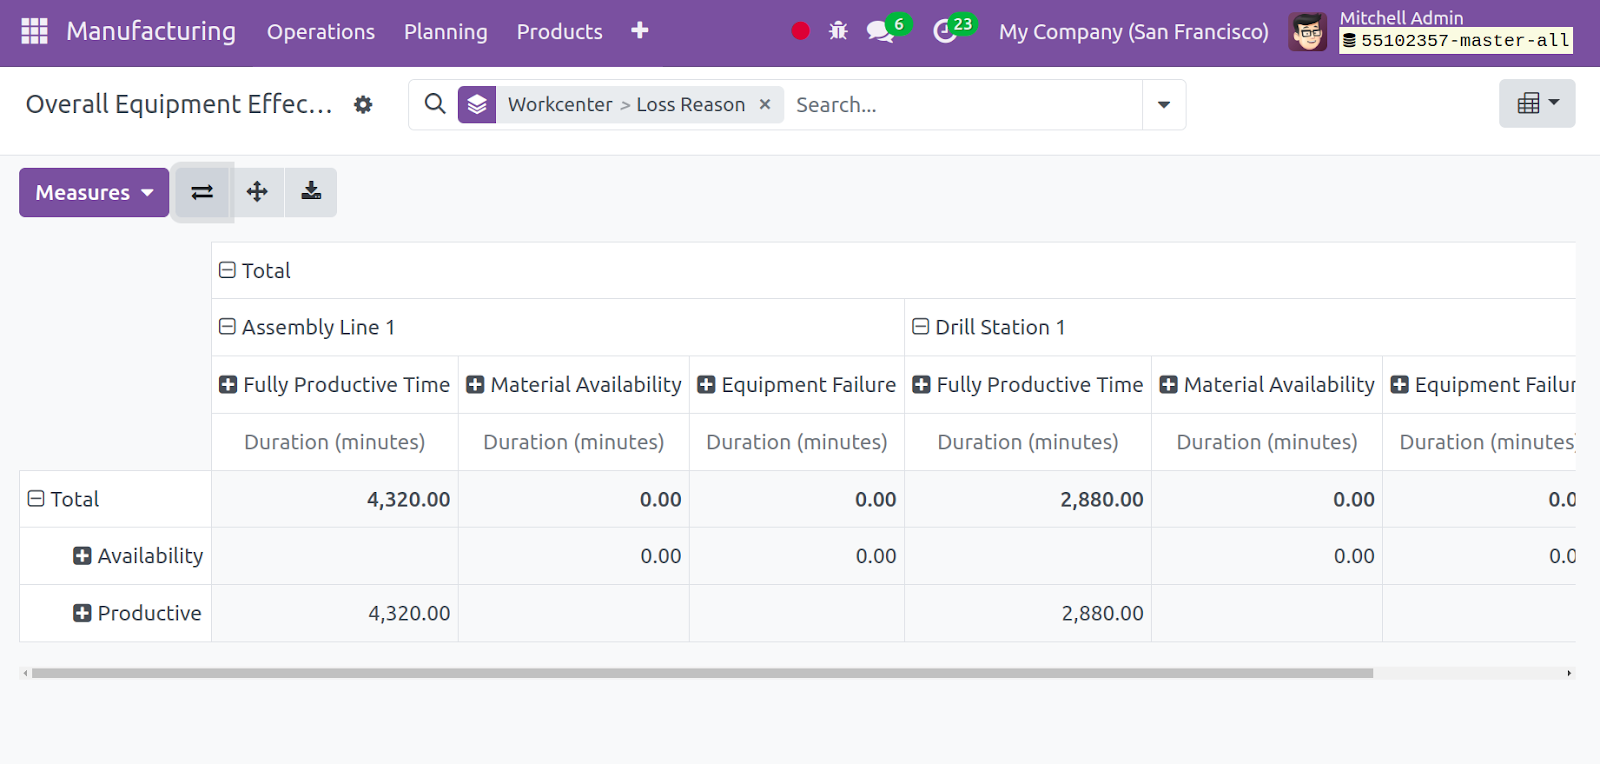
Task: Download pivot table as spreadsheet
Action: pyautogui.click(x=311, y=192)
